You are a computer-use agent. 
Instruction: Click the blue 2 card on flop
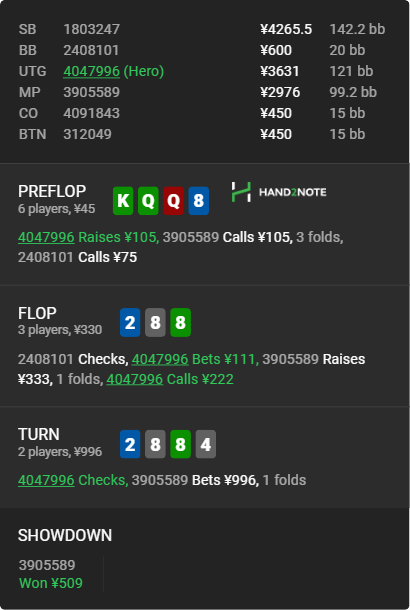130,323
